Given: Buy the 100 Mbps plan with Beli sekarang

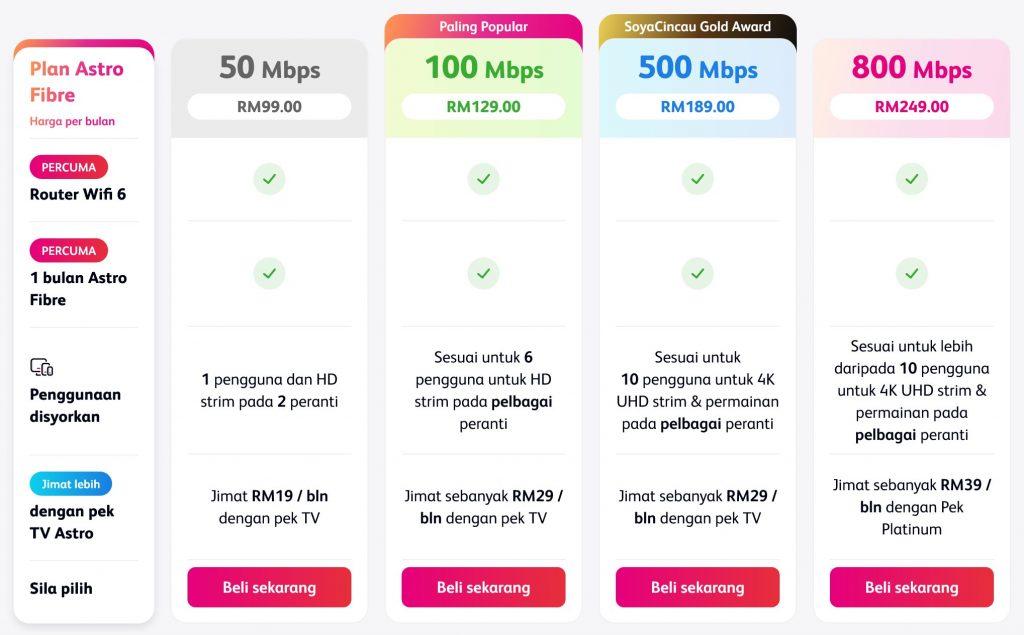Looking at the screenshot, I should point(483,587).
